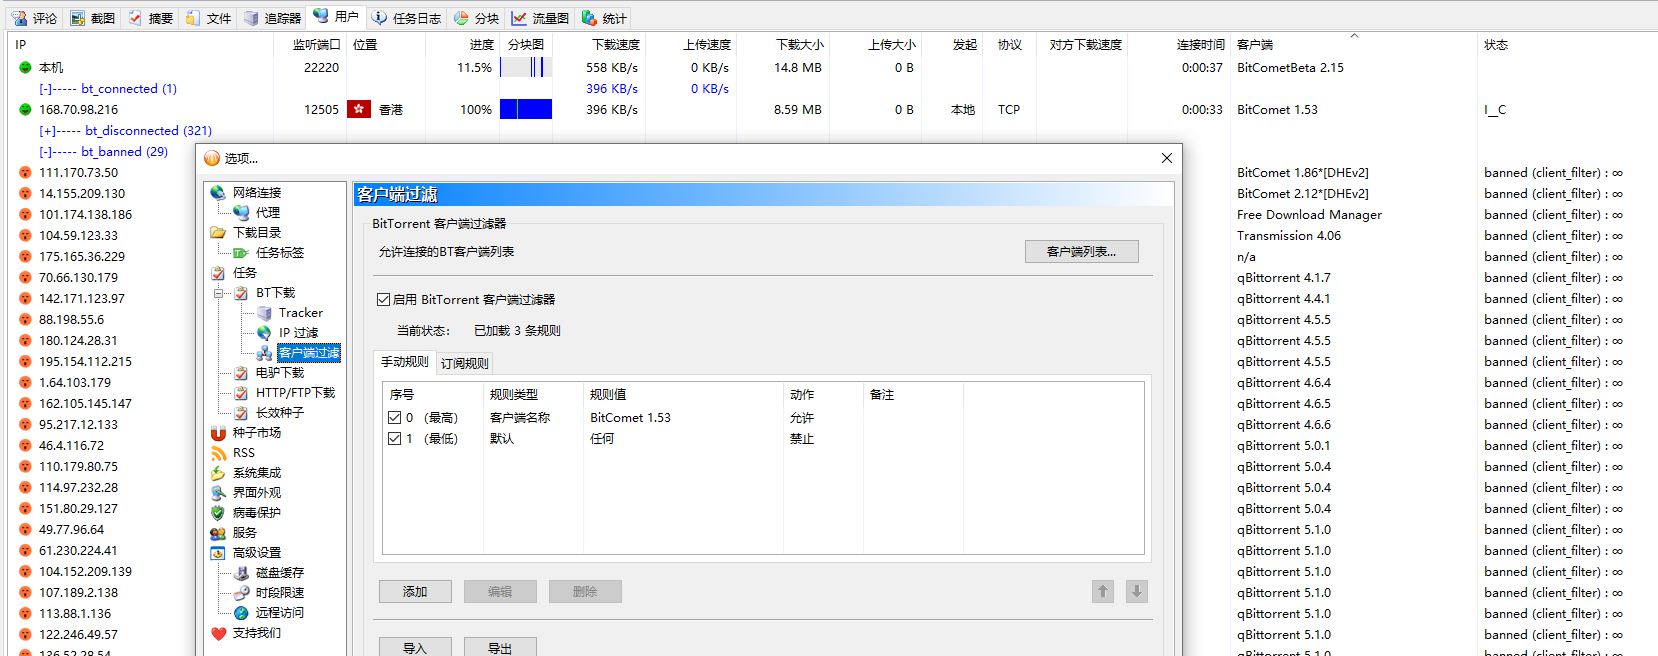
Task: Switch to the 文件 tab
Action: tap(209, 18)
